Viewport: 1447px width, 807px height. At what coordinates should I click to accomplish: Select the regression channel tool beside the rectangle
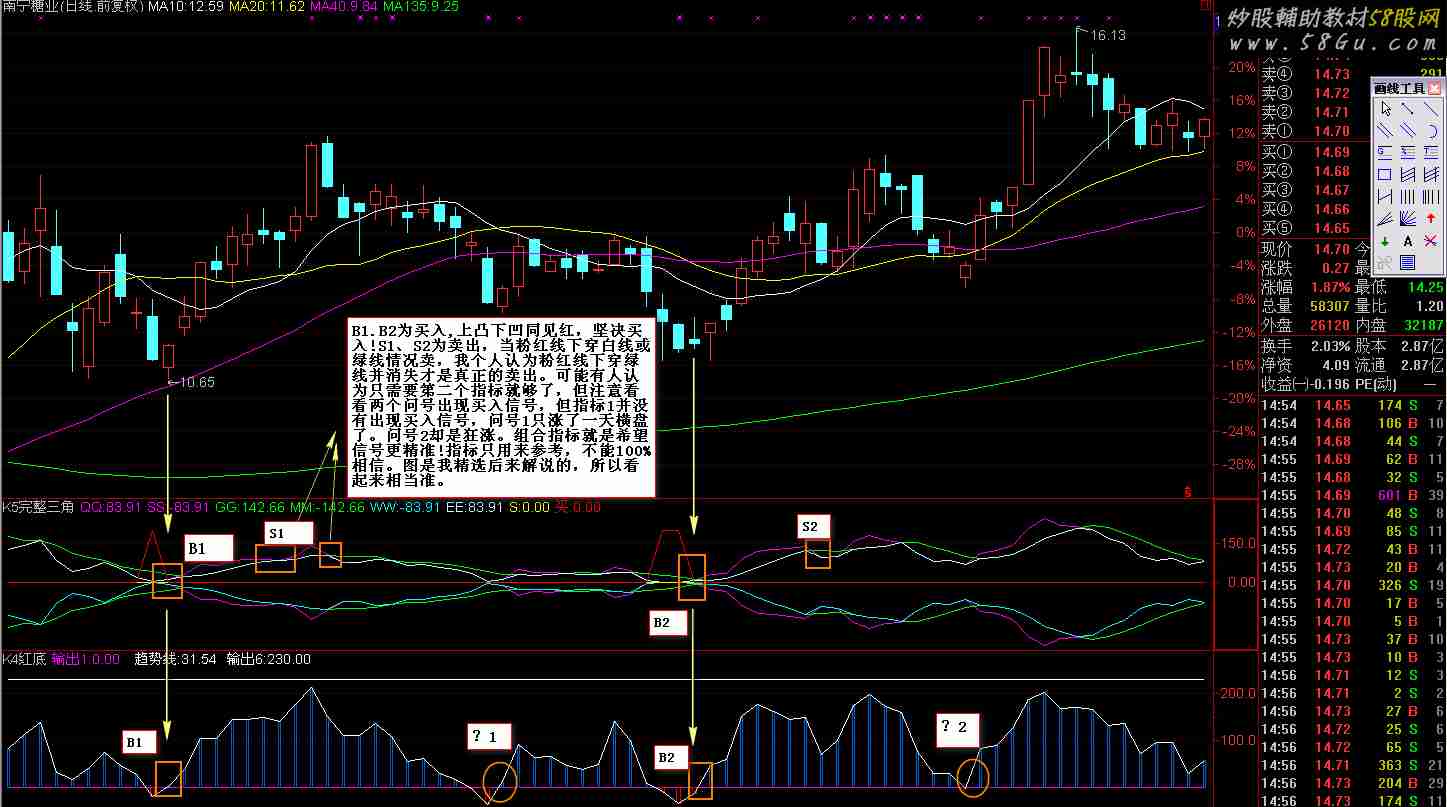click(1408, 174)
